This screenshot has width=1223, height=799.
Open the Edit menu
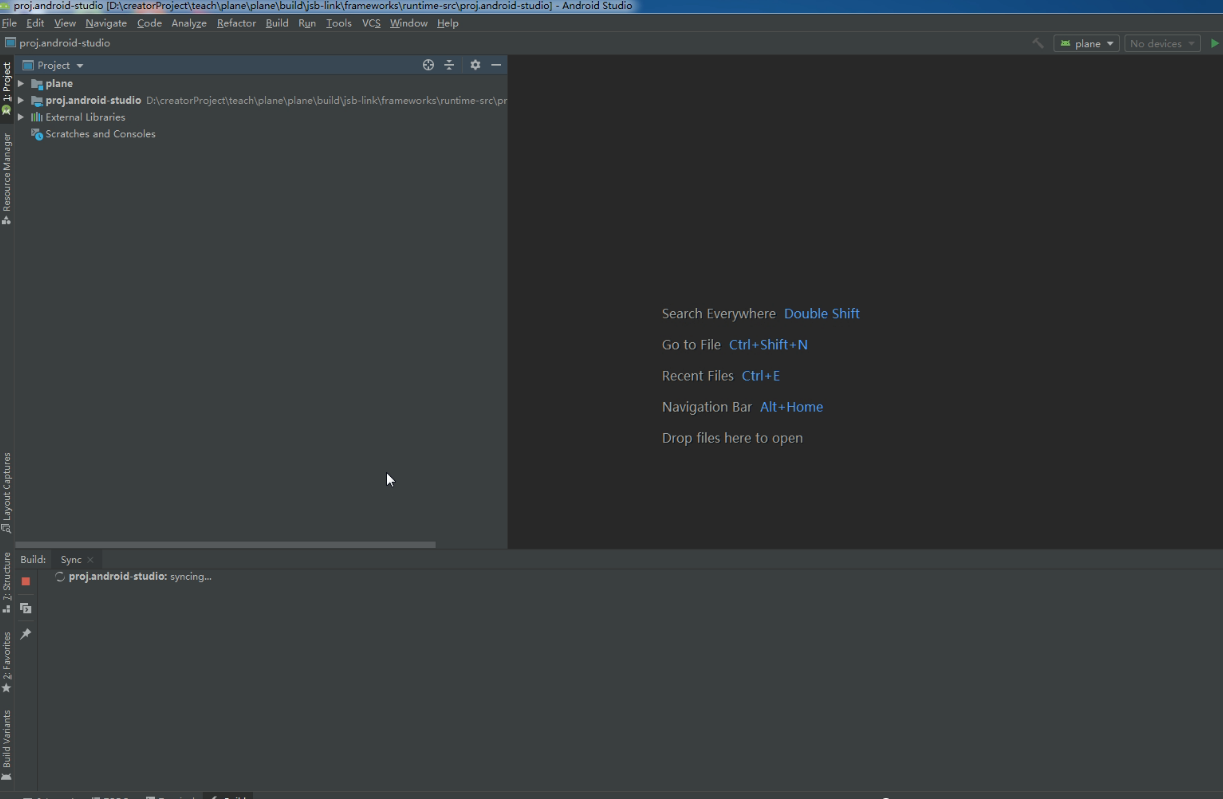(35, 23)
